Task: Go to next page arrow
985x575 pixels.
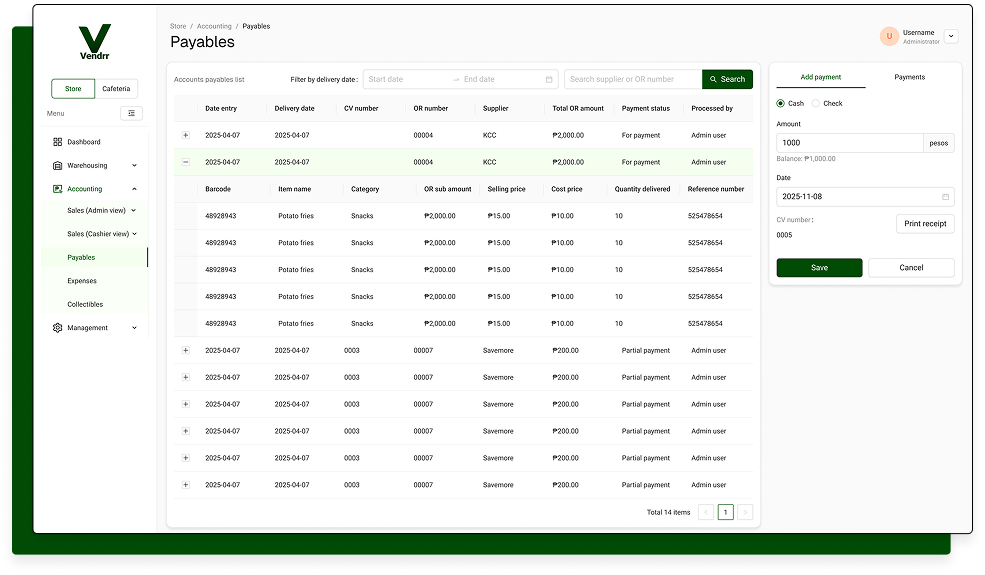Action: 744,512
